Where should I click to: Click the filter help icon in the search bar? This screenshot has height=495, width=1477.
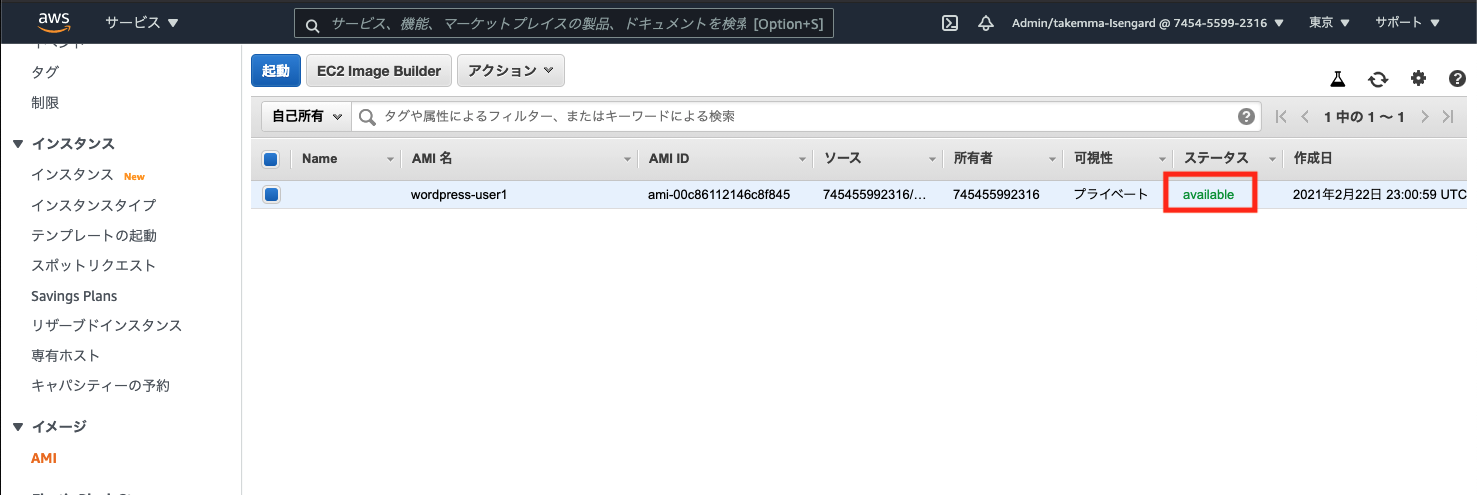click(1246, 116)
